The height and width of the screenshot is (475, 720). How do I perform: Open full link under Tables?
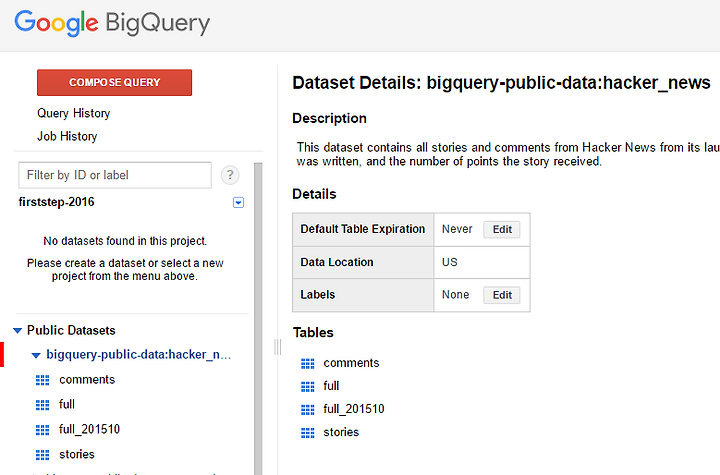point(331,386)
